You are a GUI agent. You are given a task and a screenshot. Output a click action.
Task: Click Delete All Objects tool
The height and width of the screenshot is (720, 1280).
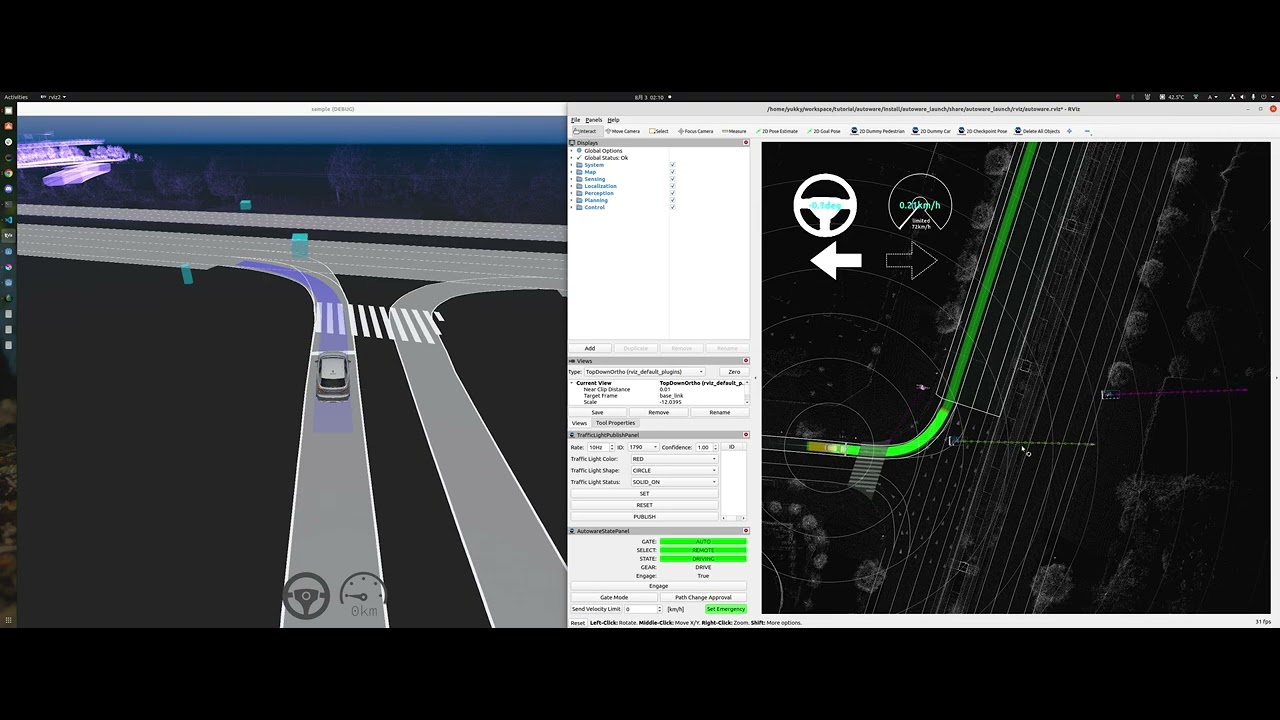[1038, 131]
